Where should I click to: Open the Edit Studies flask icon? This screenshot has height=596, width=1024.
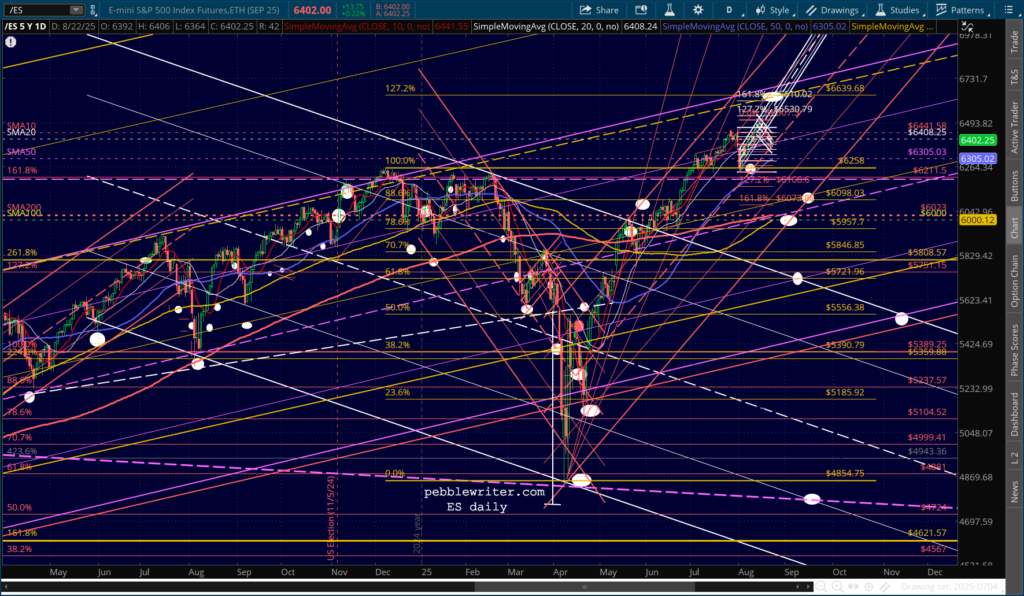coord(669,10)
